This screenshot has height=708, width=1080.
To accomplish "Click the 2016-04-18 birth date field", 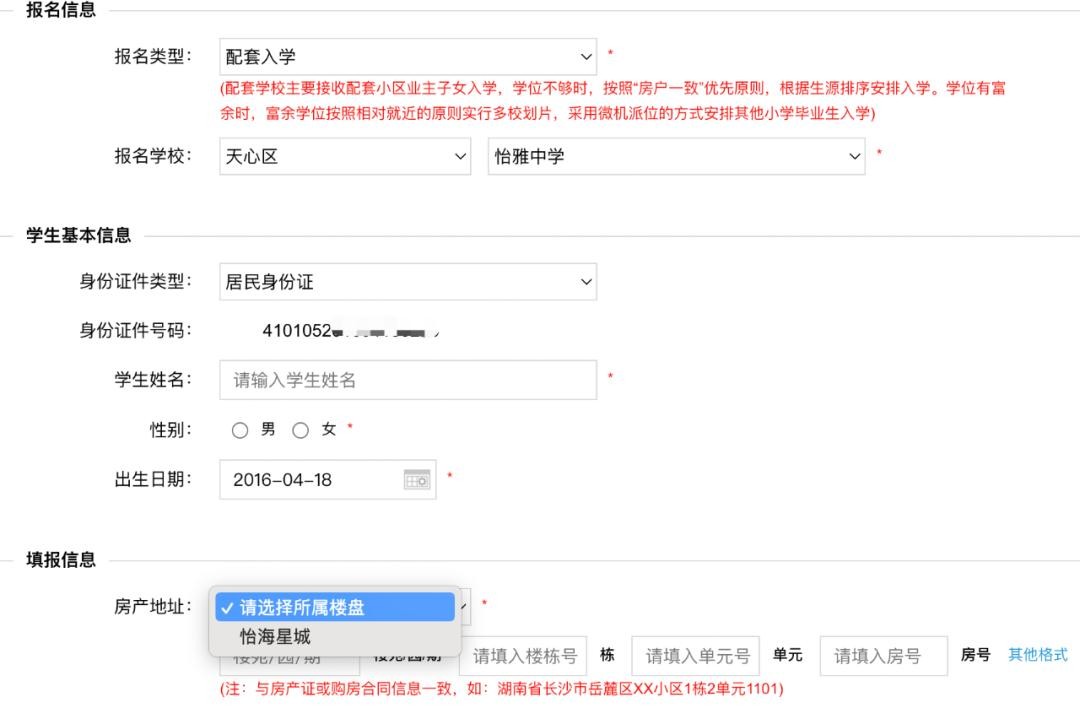I will (x=310, y=480).
